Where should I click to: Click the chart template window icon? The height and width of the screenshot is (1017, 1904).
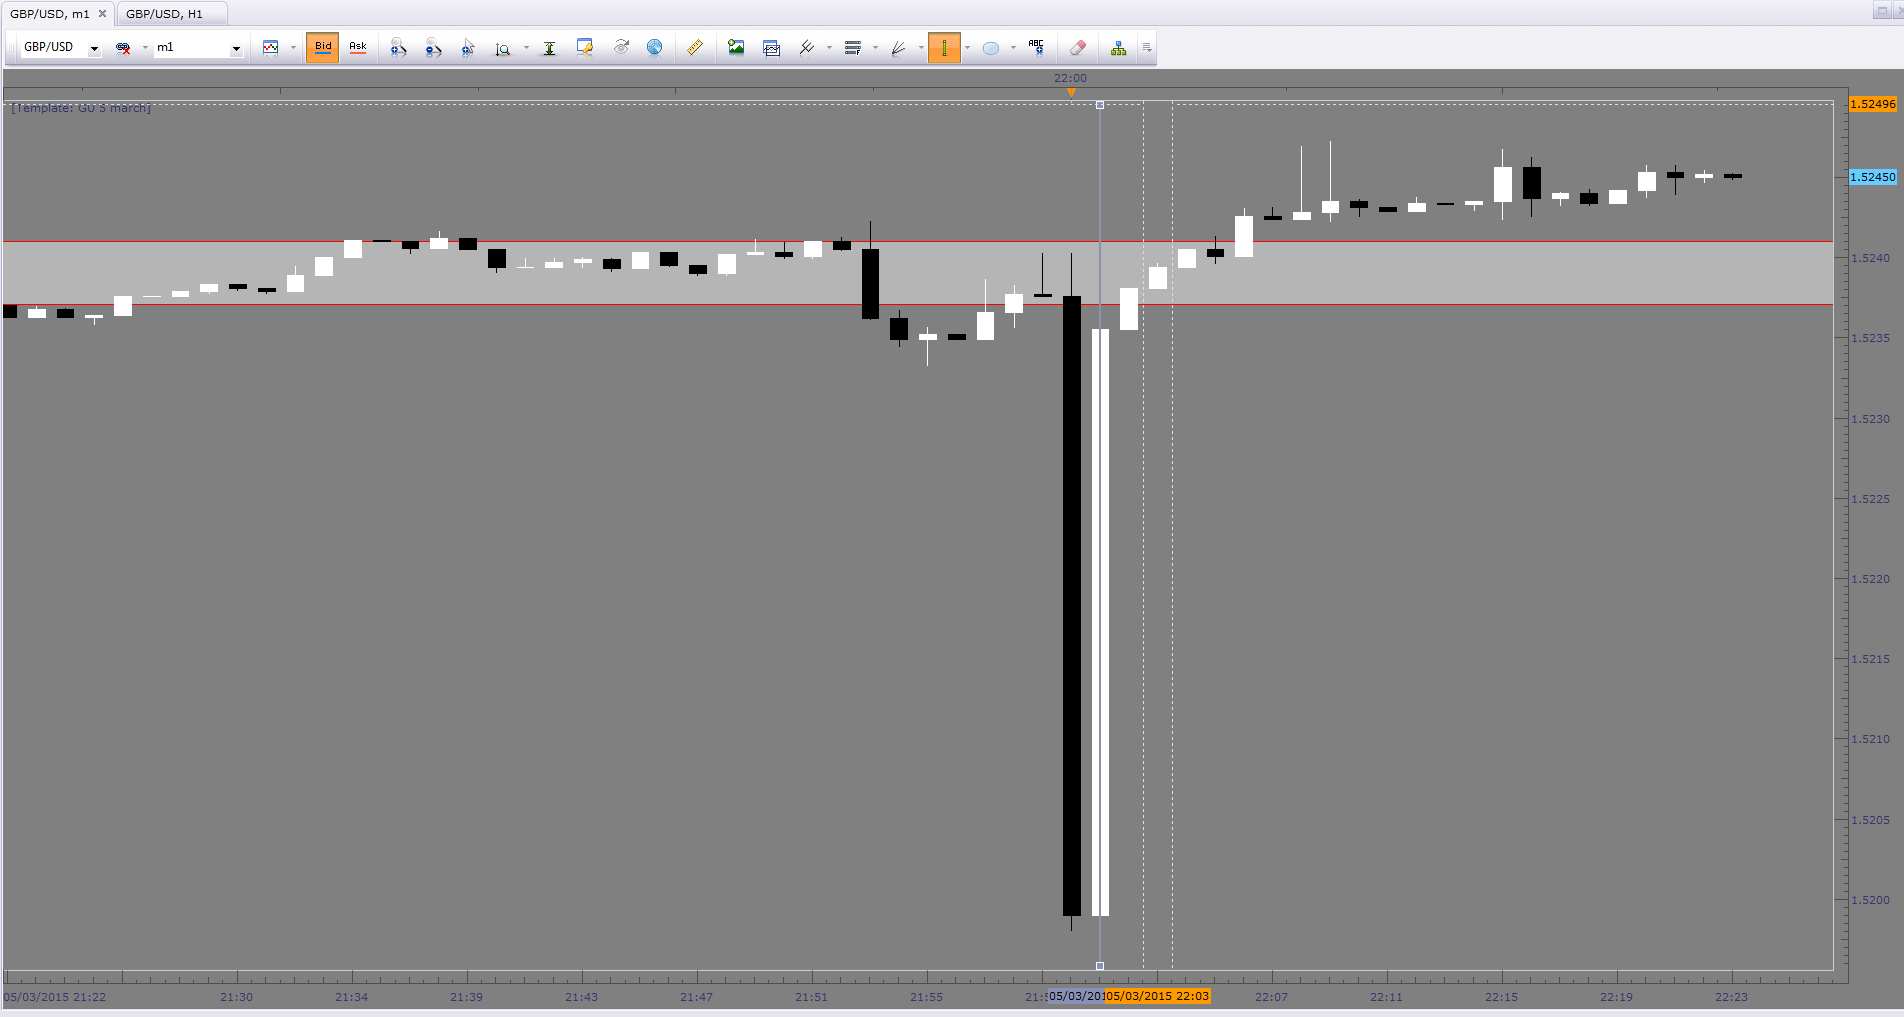771,48
